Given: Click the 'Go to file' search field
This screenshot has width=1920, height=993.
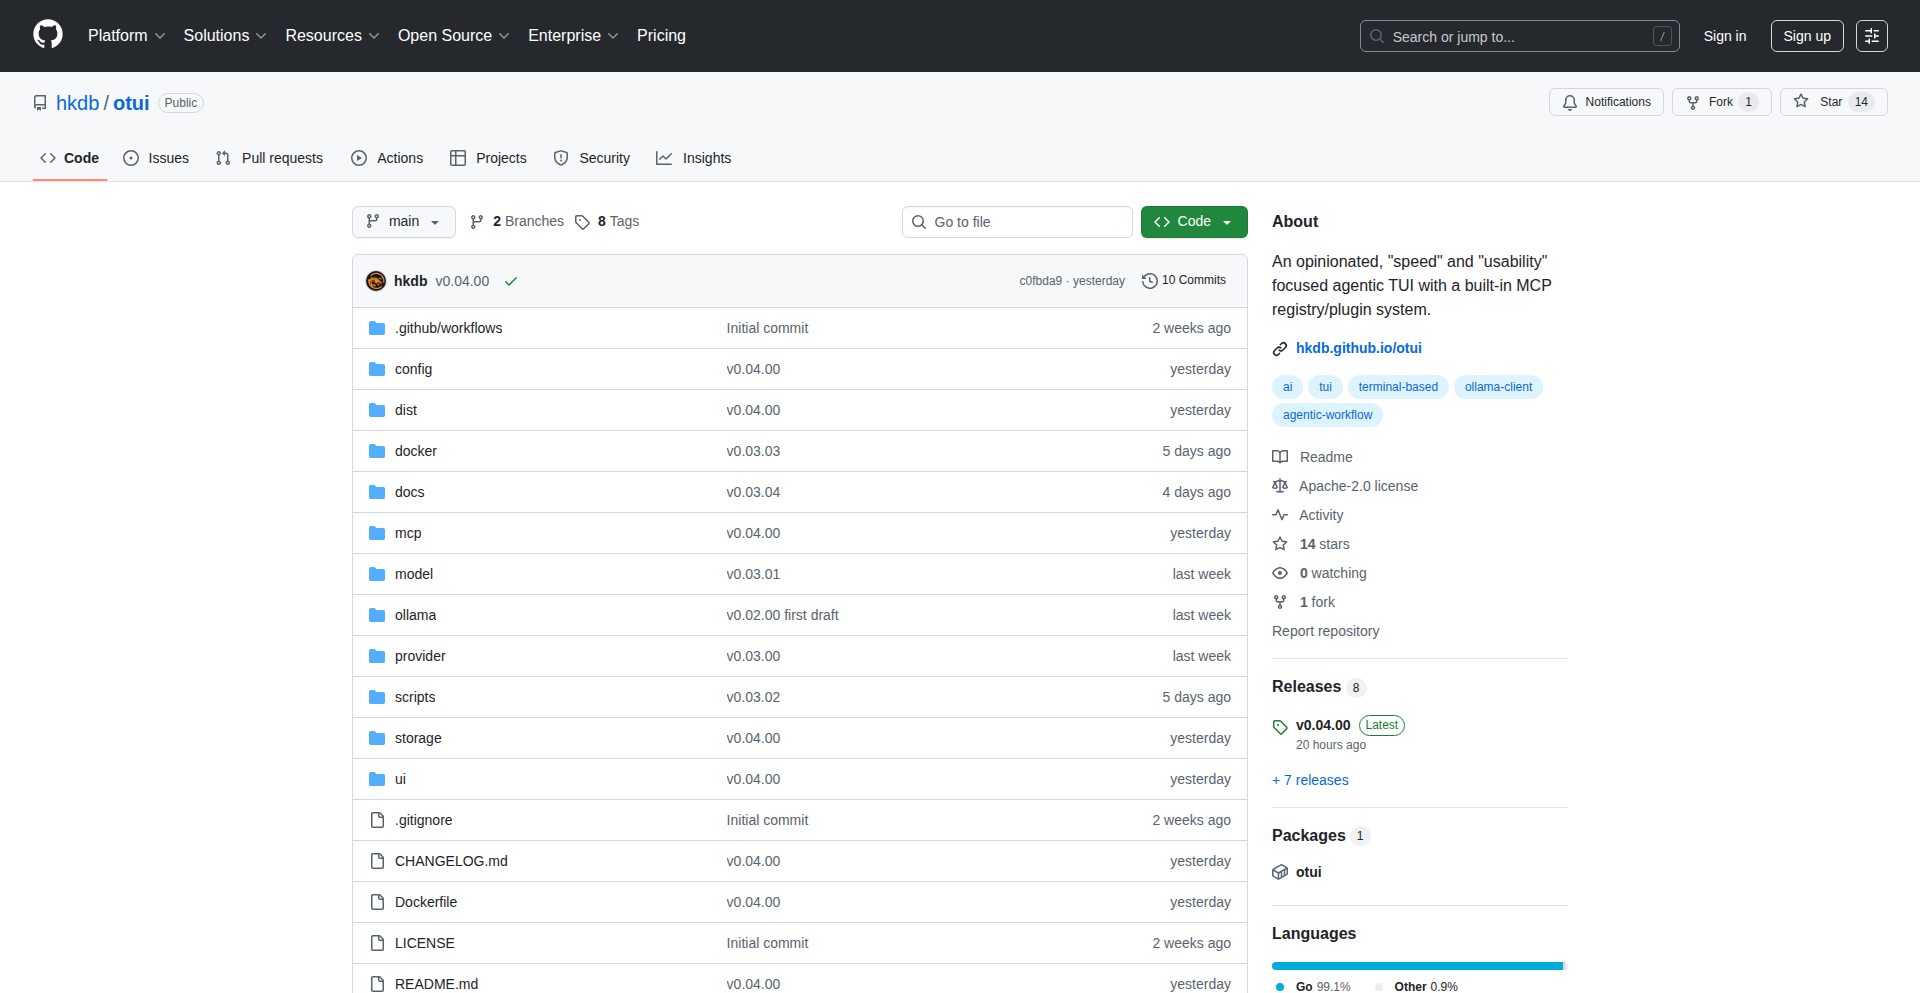Looking at the screenshot, I should point(1017,221).
